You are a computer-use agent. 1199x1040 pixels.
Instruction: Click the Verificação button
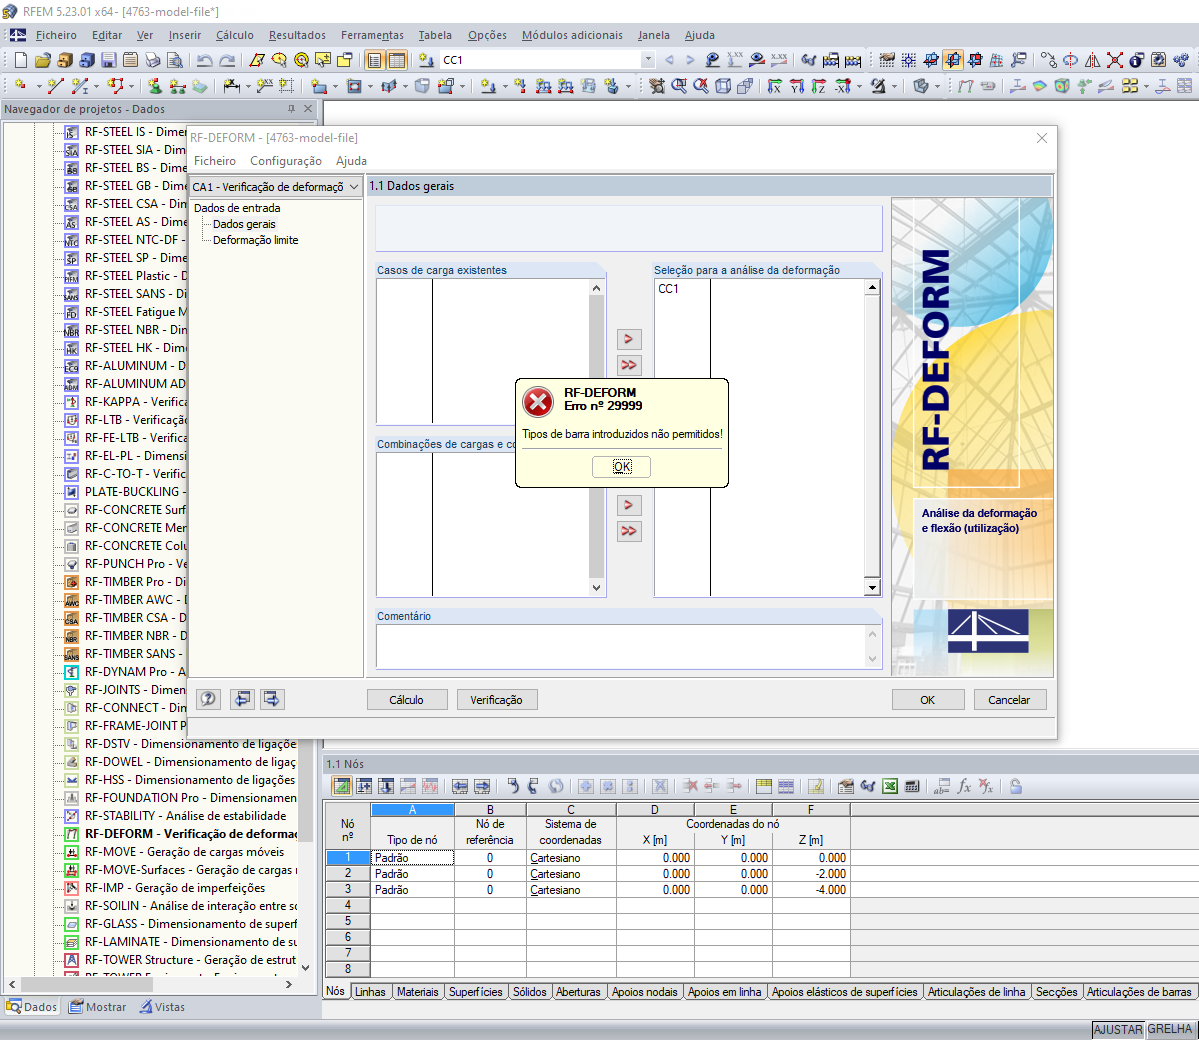[x=496, y=700]
